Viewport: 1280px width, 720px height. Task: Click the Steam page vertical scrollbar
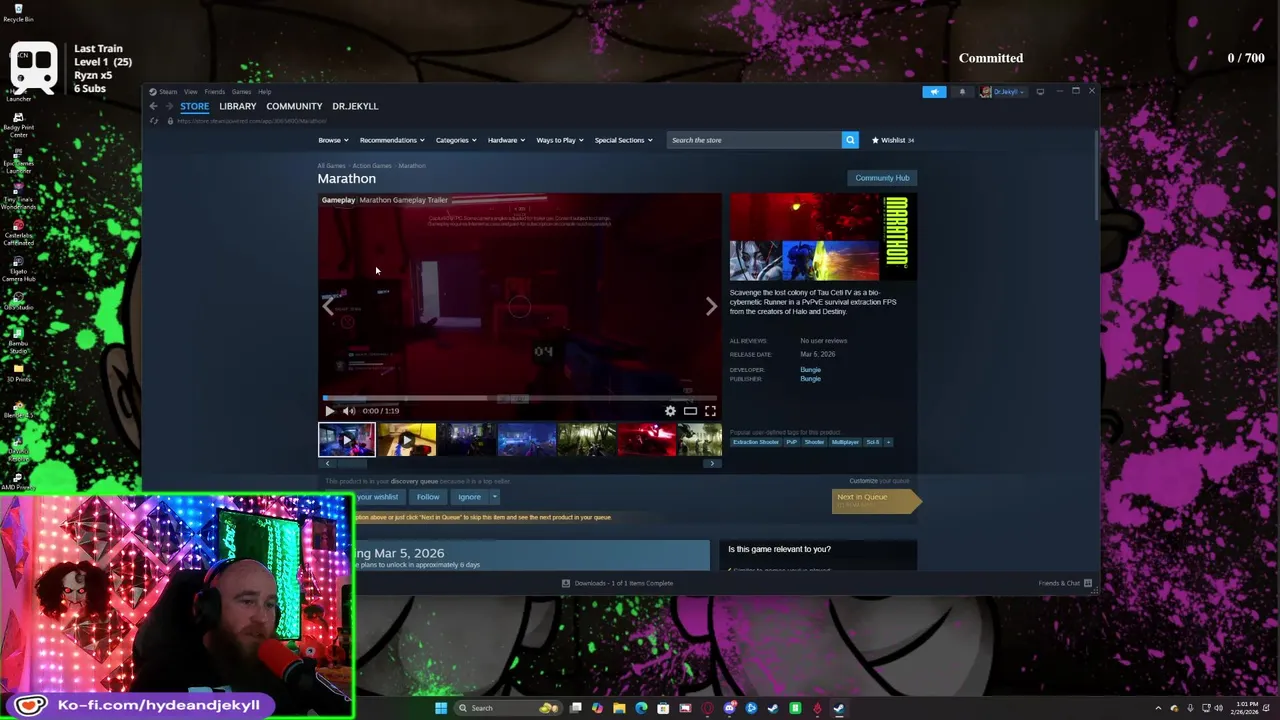1097,176
